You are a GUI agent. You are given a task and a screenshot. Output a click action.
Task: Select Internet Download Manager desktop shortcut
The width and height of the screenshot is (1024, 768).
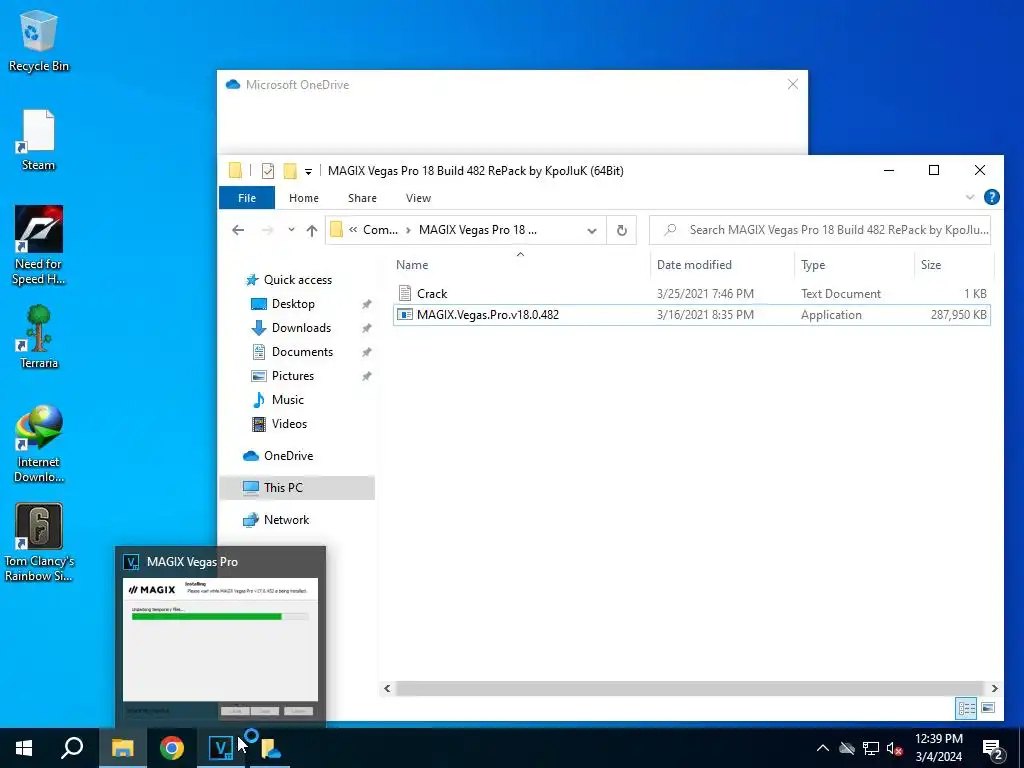click(39, 444)
